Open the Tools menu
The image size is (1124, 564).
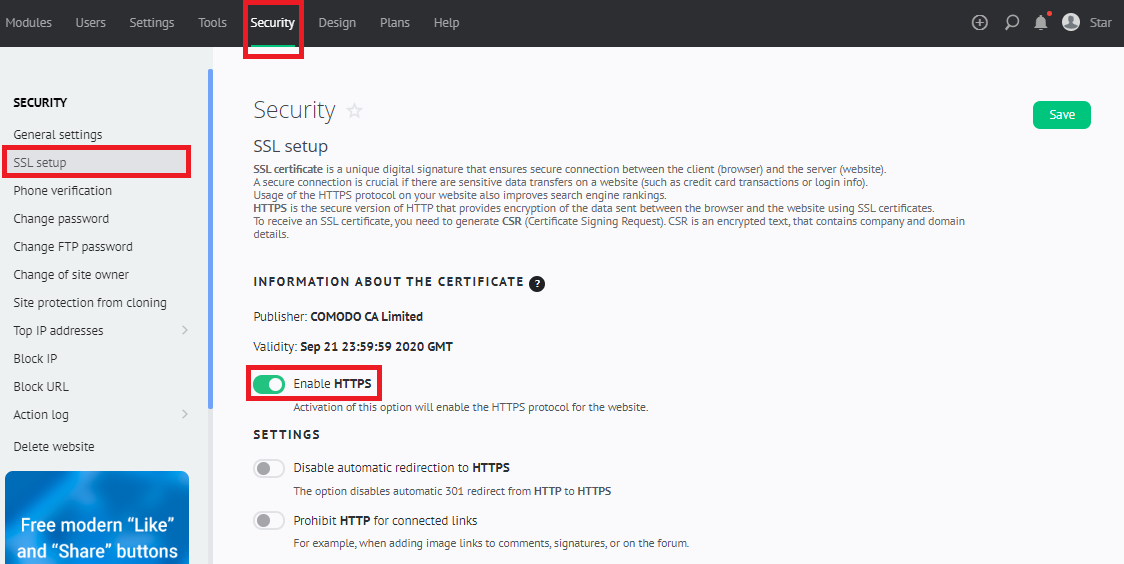[x=212, y=23]
